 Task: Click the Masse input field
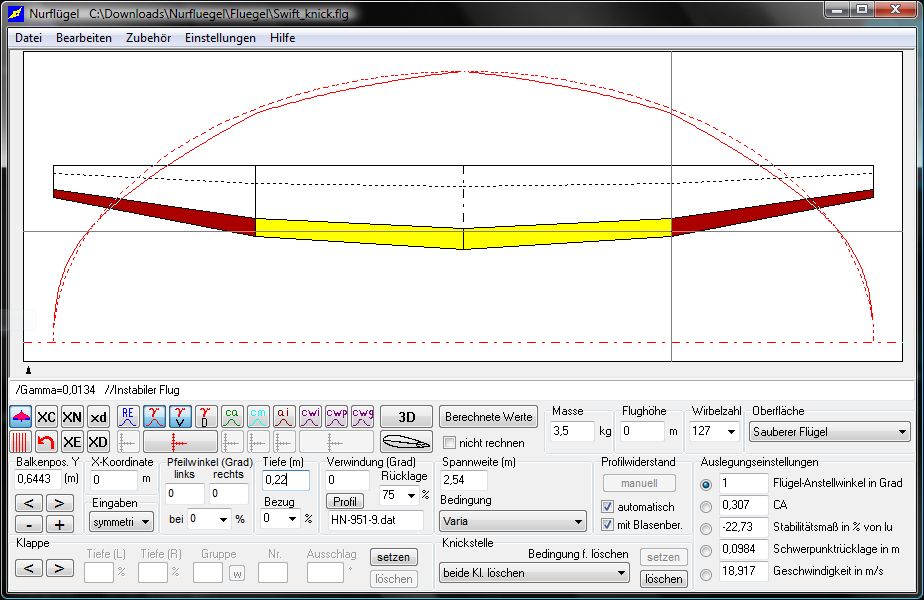click(x=573, y=432)
